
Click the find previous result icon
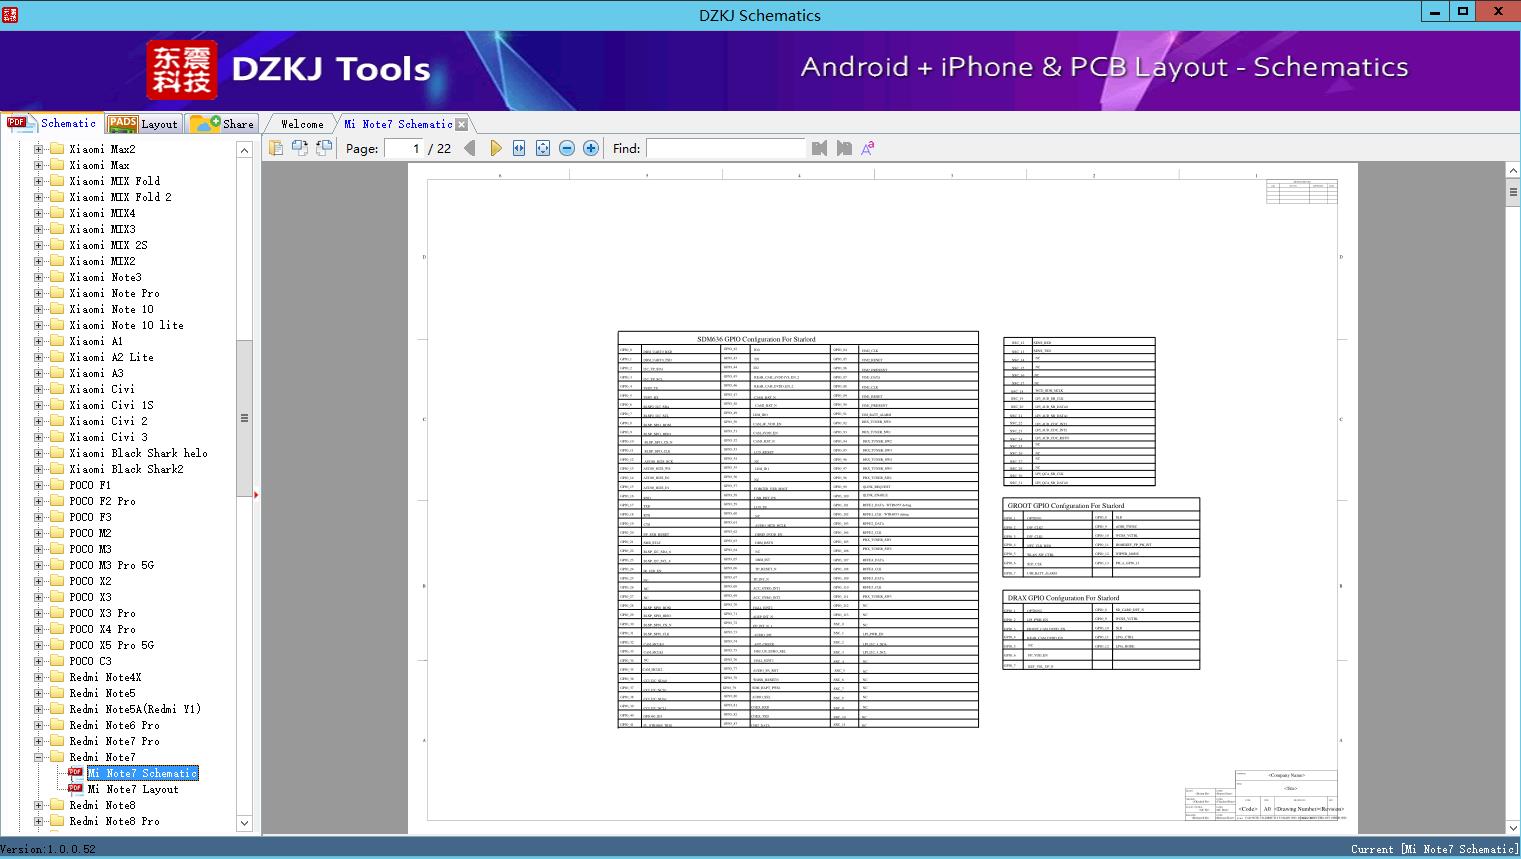(x=820, y=148)
